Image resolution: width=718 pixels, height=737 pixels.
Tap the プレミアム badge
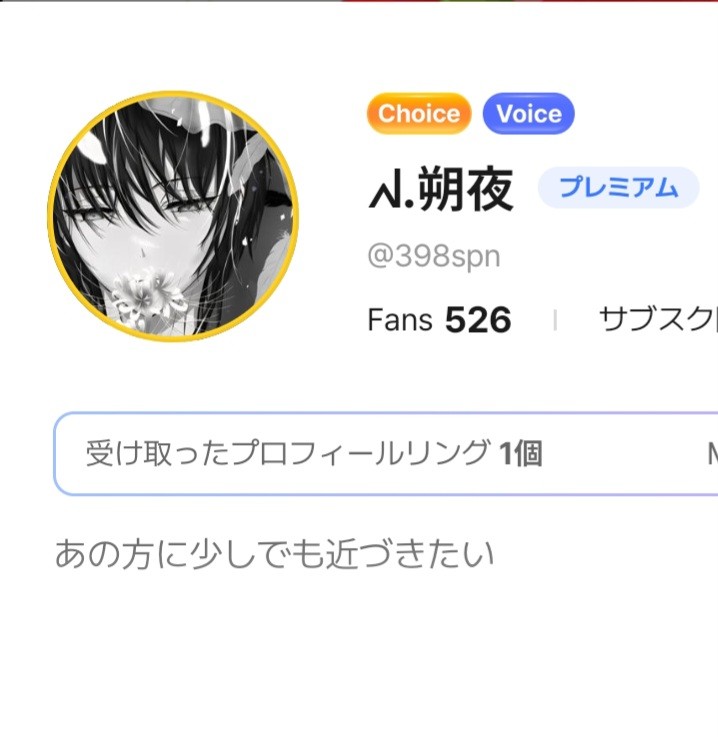point(618,187)
